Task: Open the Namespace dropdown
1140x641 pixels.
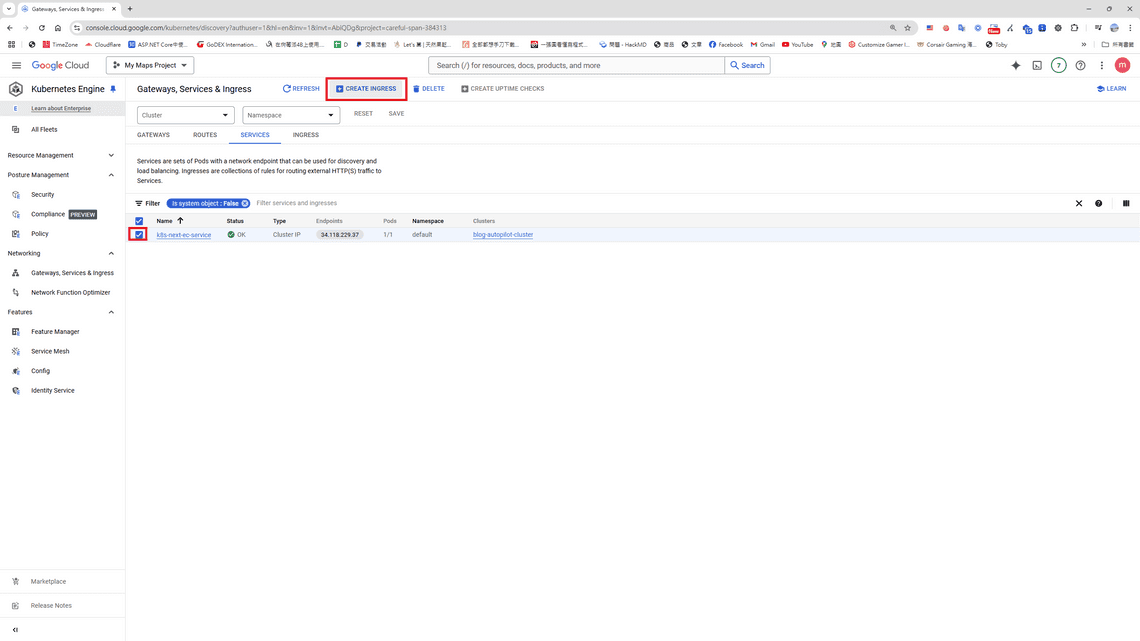Action: (x=291, y=115)
